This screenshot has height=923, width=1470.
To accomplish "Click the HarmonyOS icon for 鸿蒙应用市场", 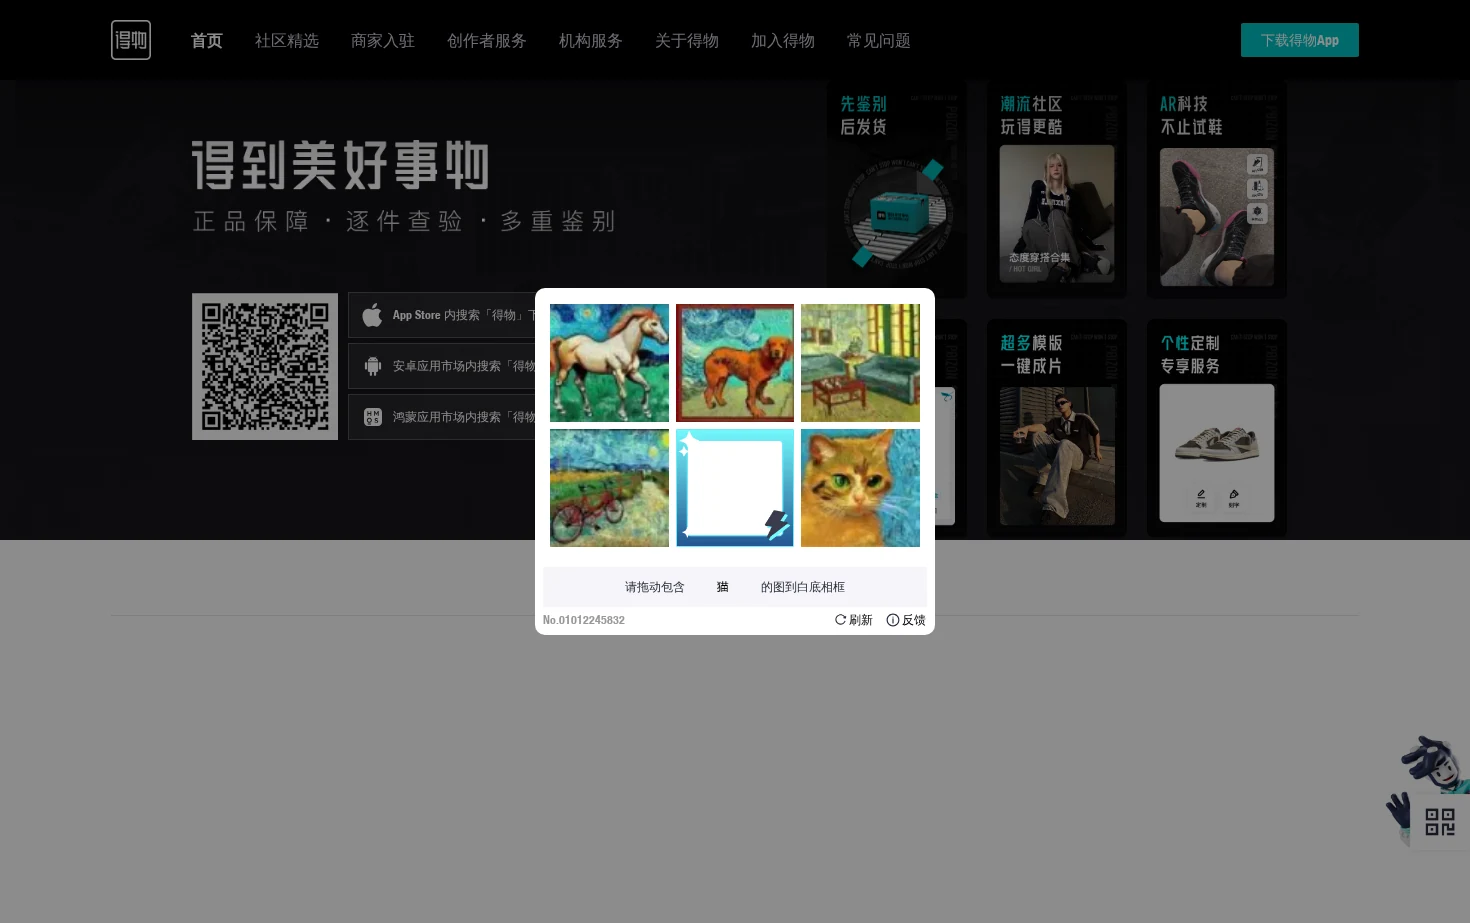I will [373, 417].
